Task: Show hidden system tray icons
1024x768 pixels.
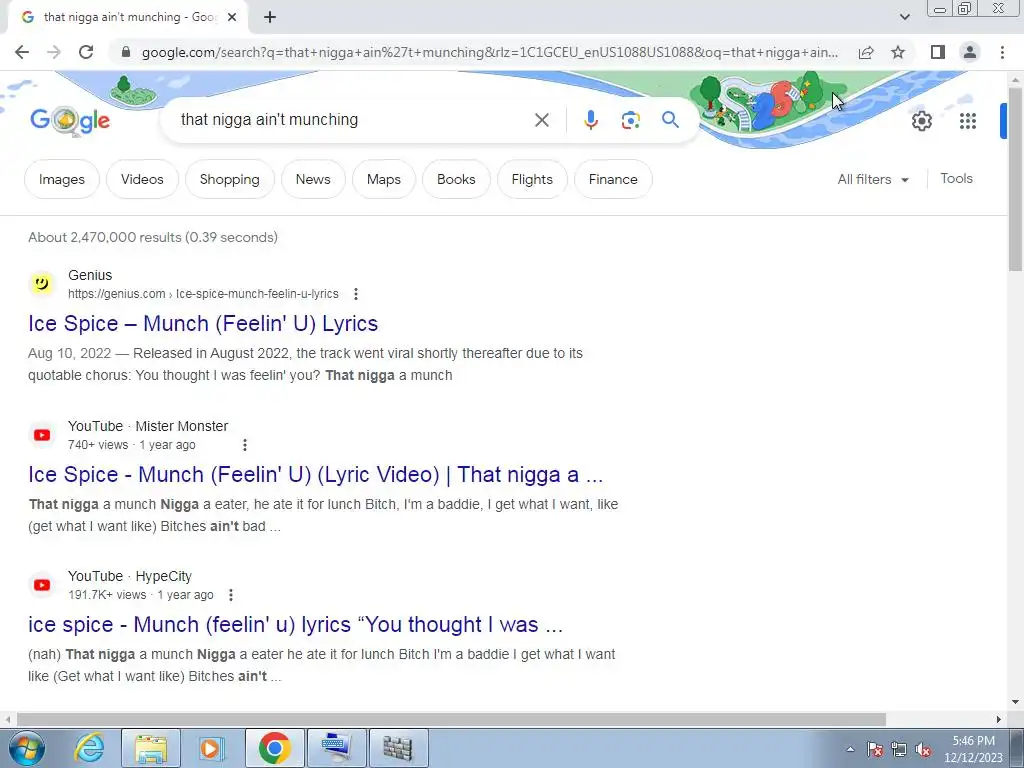Action: pyautogui.click(x=850, y=749)
